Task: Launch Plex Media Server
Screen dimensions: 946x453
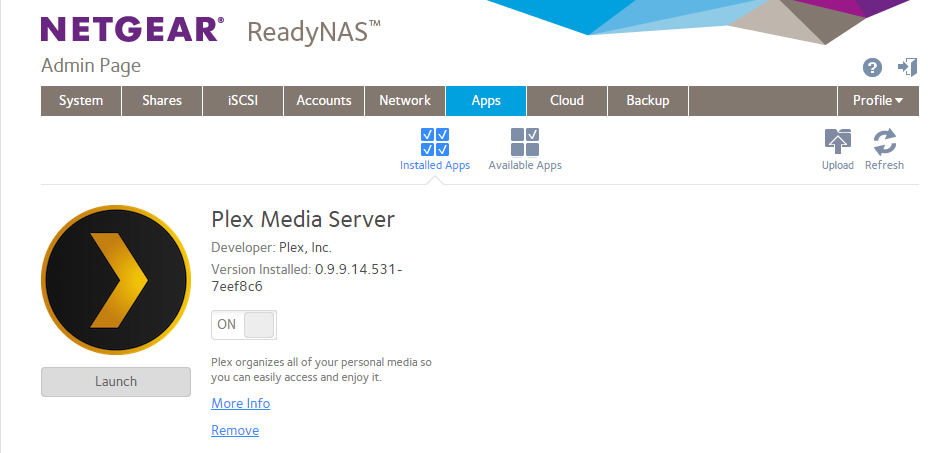Action: (x=116, y=382)
